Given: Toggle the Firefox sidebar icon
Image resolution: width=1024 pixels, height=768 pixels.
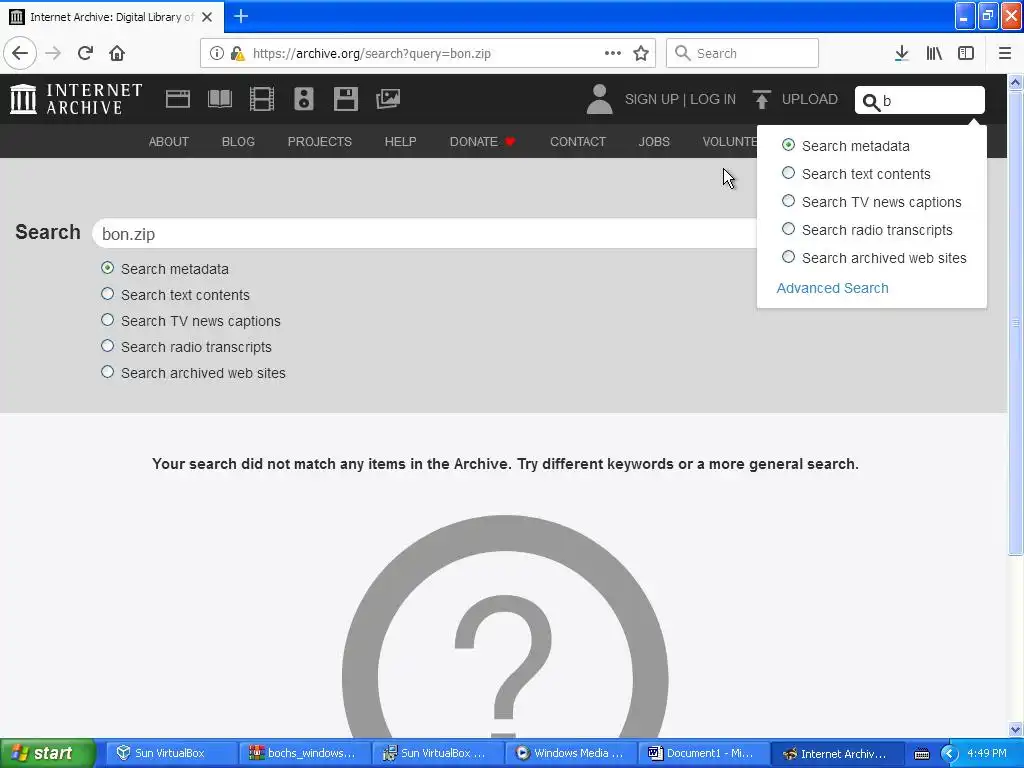Looking at the screenshot, I should (966, 53).
